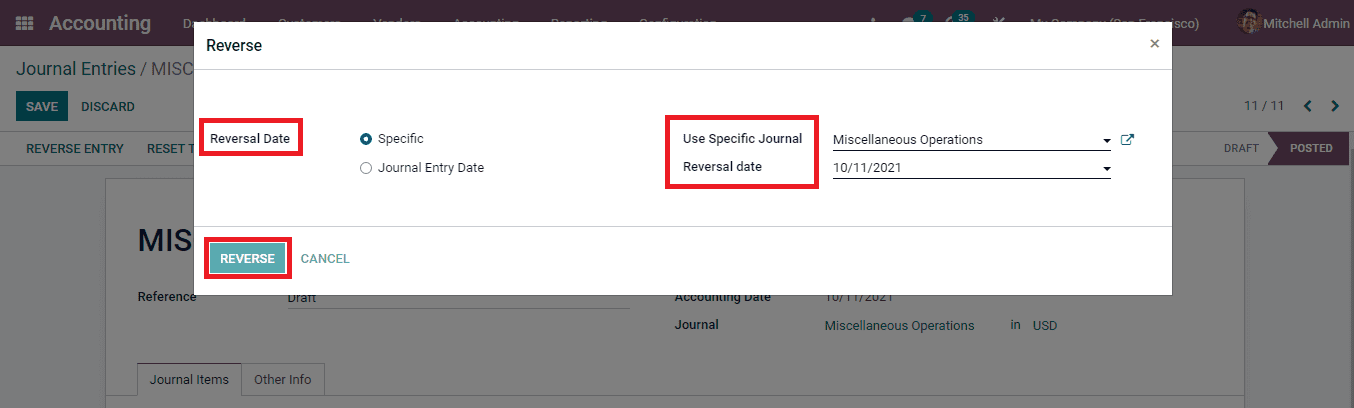The height and width of the screenshot is (408, 1354).
Task: Select the Journal Entry Date radio option
Action: [x=366, y=168]
